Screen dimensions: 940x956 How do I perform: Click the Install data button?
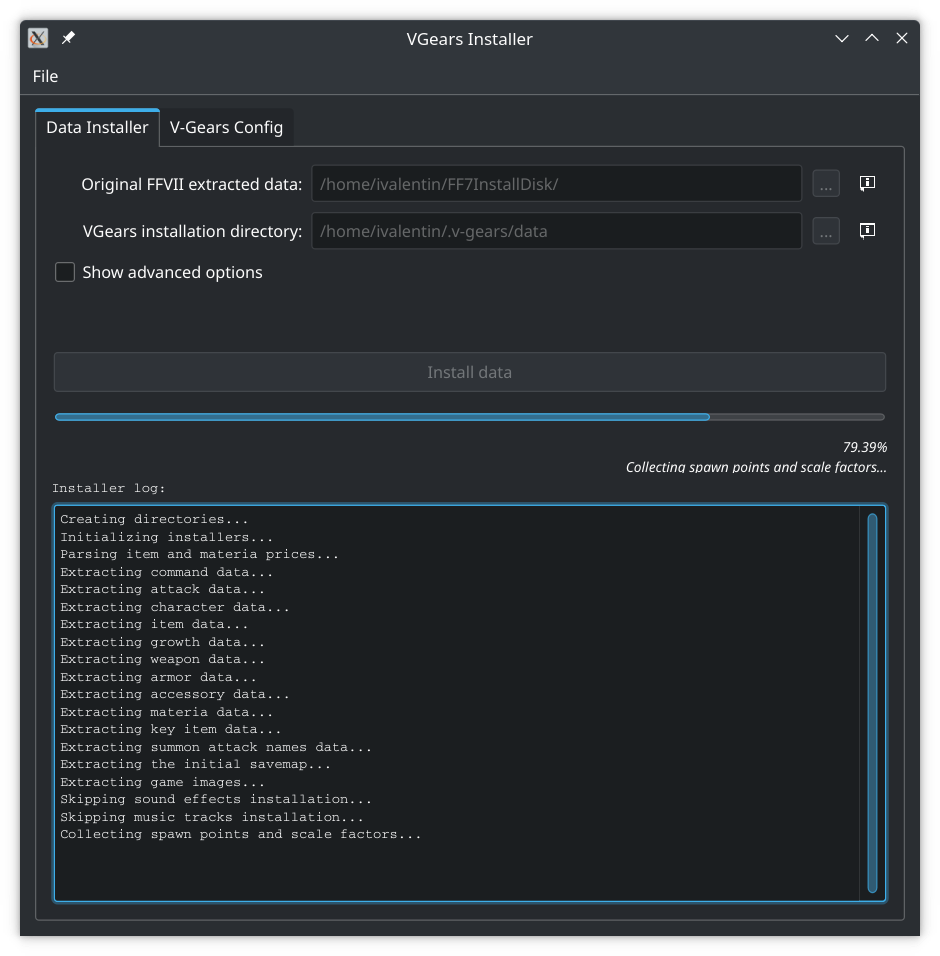[469, 372]
